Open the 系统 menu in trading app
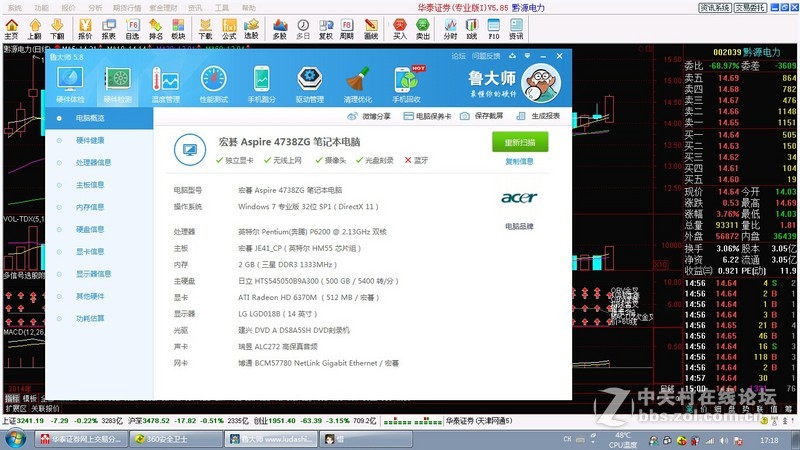800x450 pixels. tap(15, 8)
